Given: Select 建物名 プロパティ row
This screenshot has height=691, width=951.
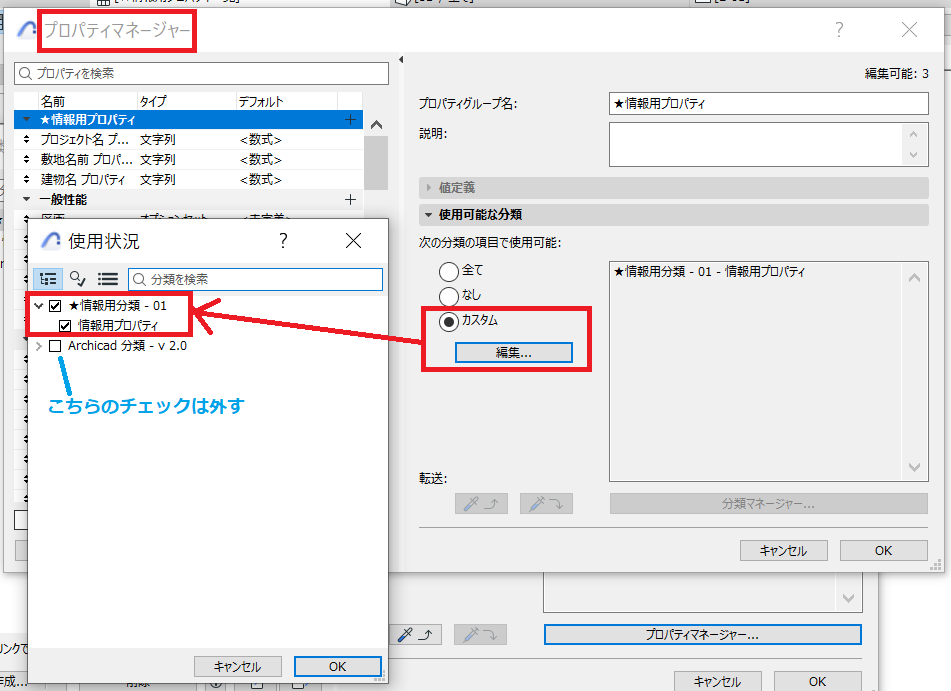Looking at the screenshot, I should [x=189, y=180].
